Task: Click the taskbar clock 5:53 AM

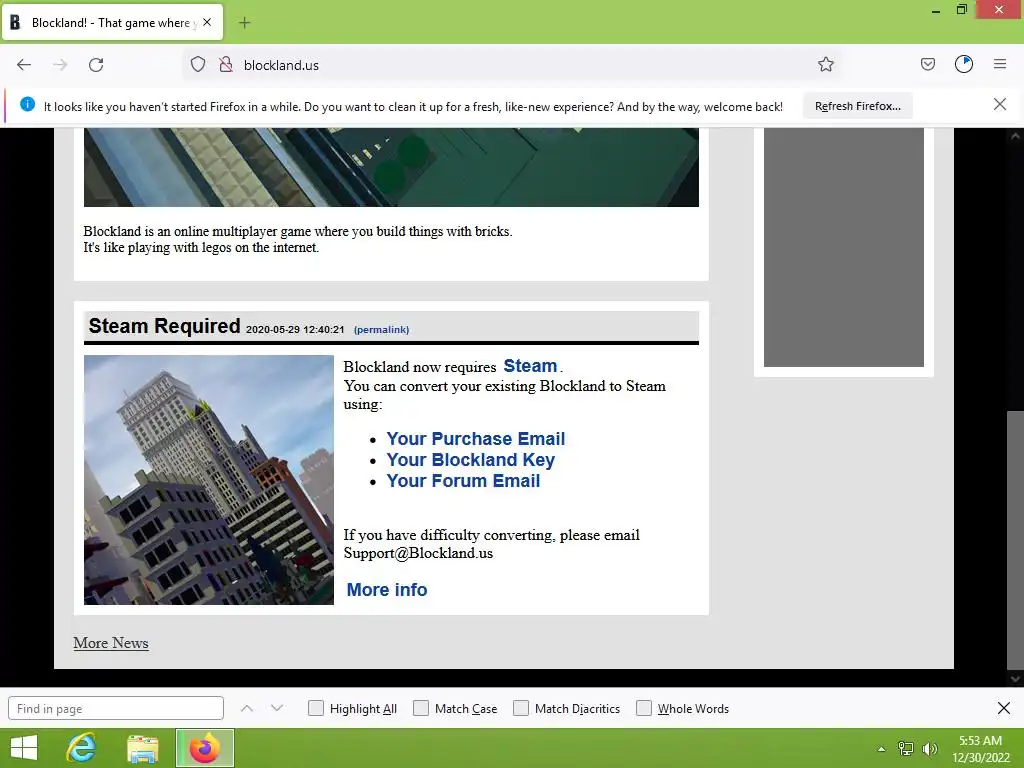Action: click(x=980, y=741)
